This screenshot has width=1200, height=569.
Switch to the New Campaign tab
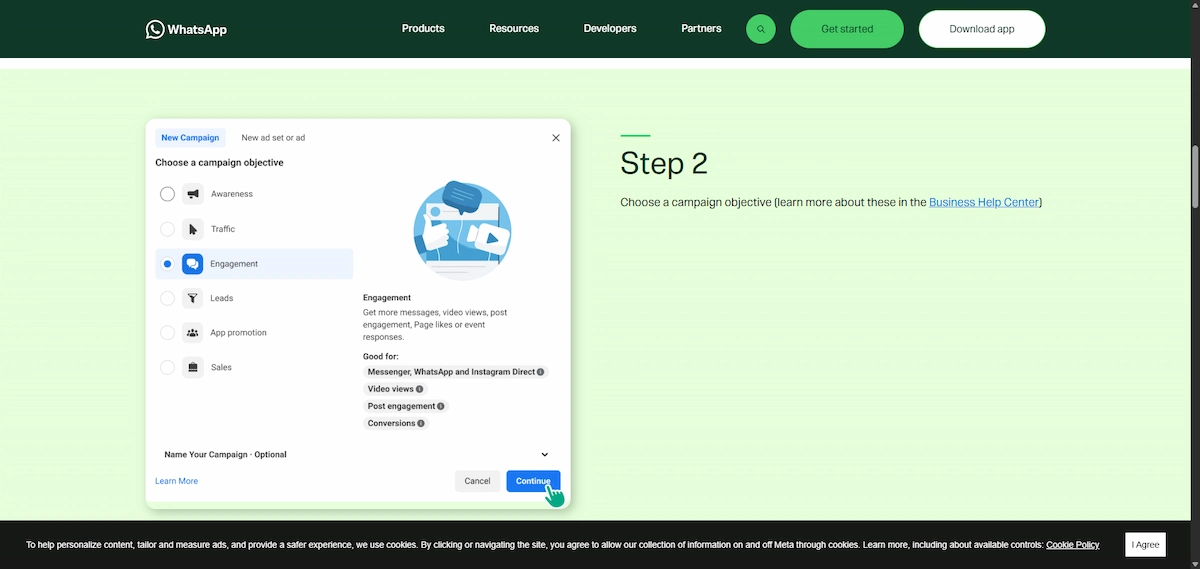[190, 138]
